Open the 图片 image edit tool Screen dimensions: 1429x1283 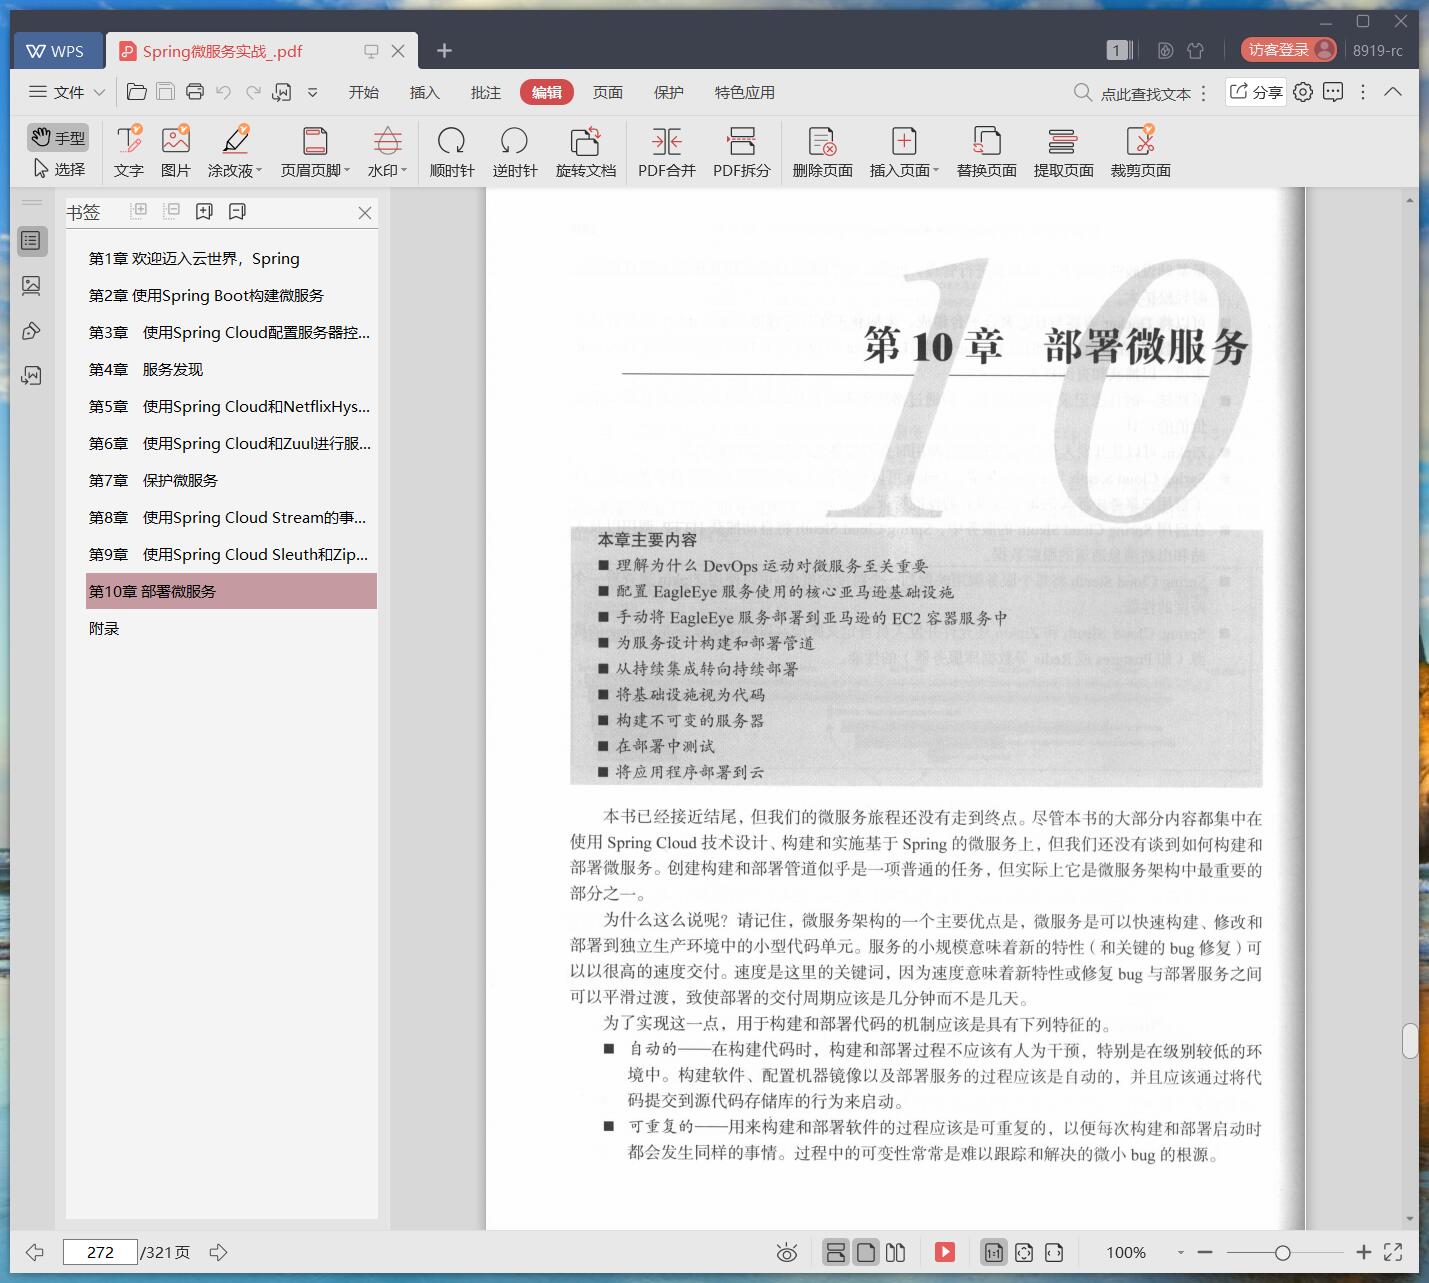(175, 151)
